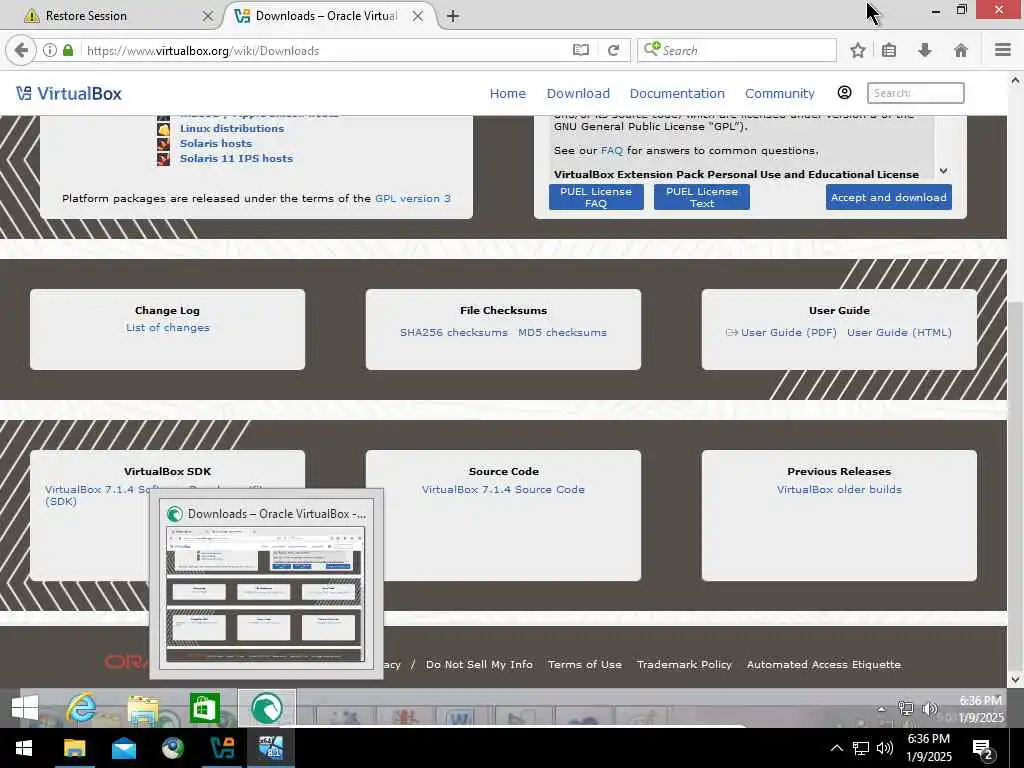Open the User Guide (HTML) link

[899, 332]
